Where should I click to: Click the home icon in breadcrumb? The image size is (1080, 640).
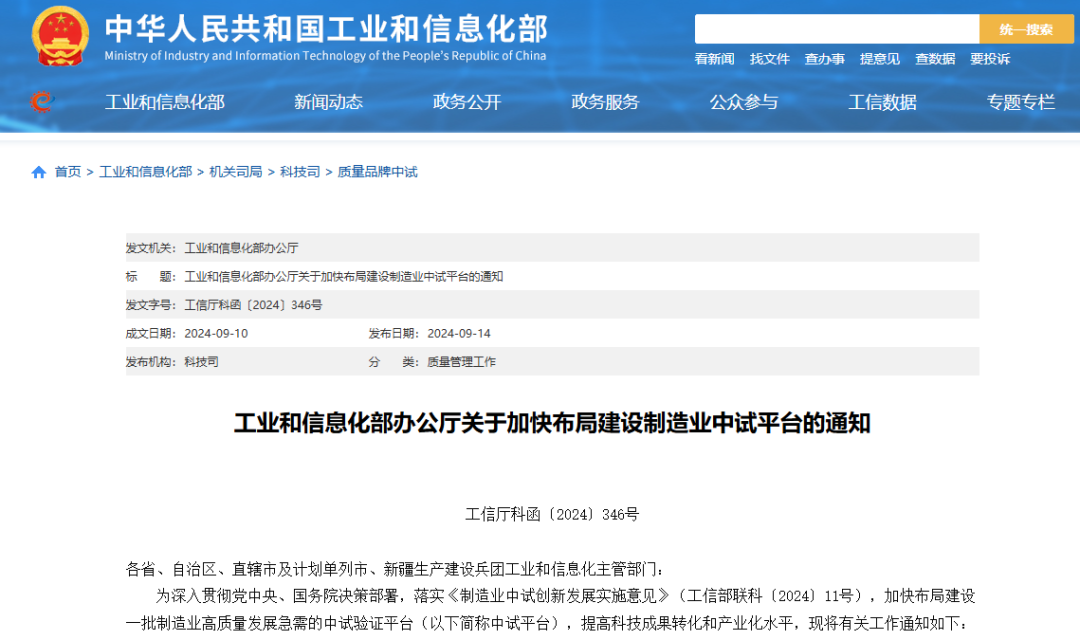click(x=39, y=172)
